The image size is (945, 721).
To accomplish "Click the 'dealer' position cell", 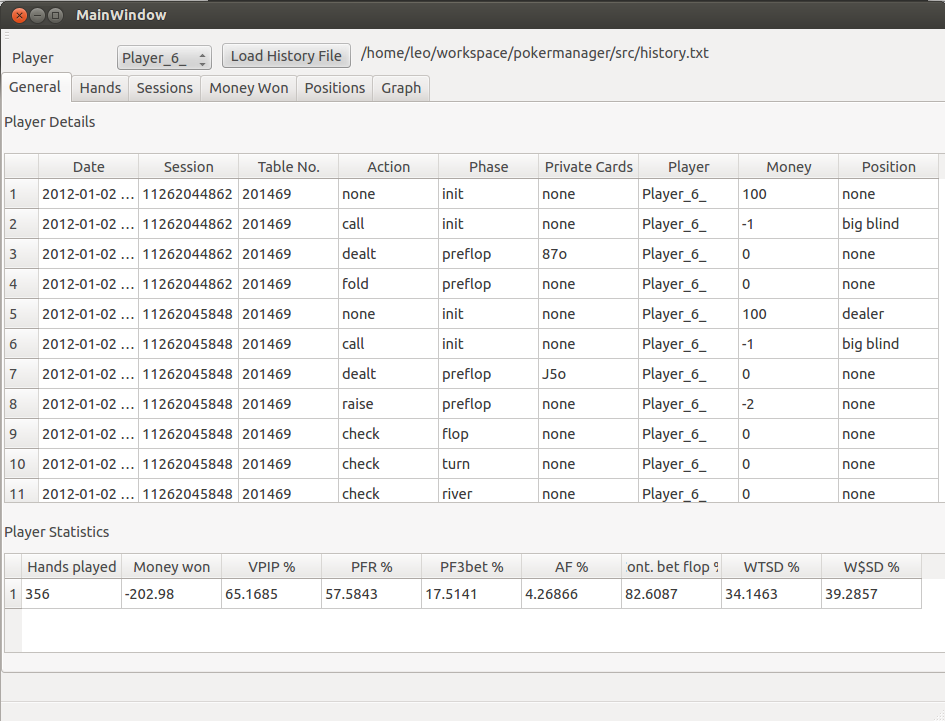I will click(x=889, y=314).
